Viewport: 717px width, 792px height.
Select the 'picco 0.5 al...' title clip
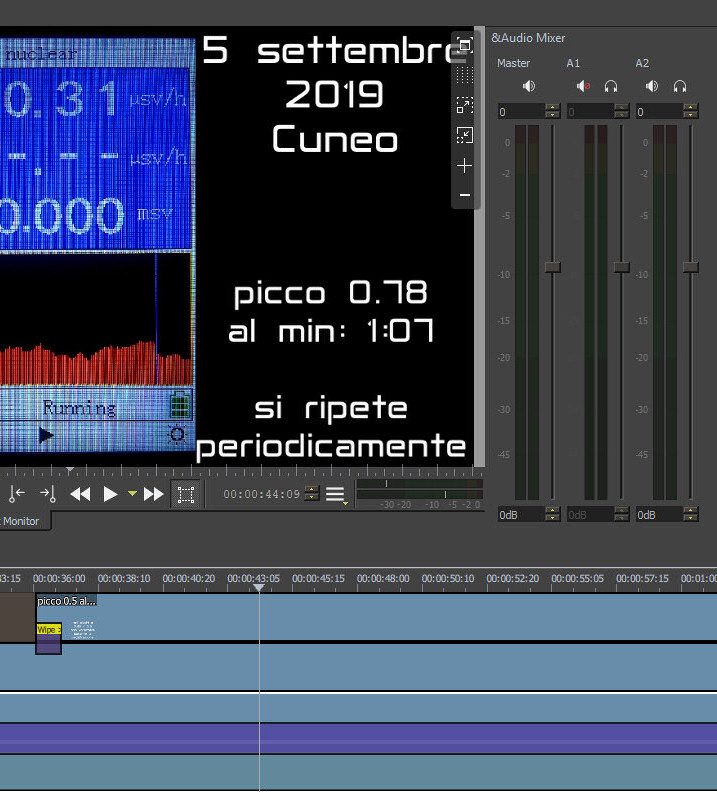coord(66,601)
